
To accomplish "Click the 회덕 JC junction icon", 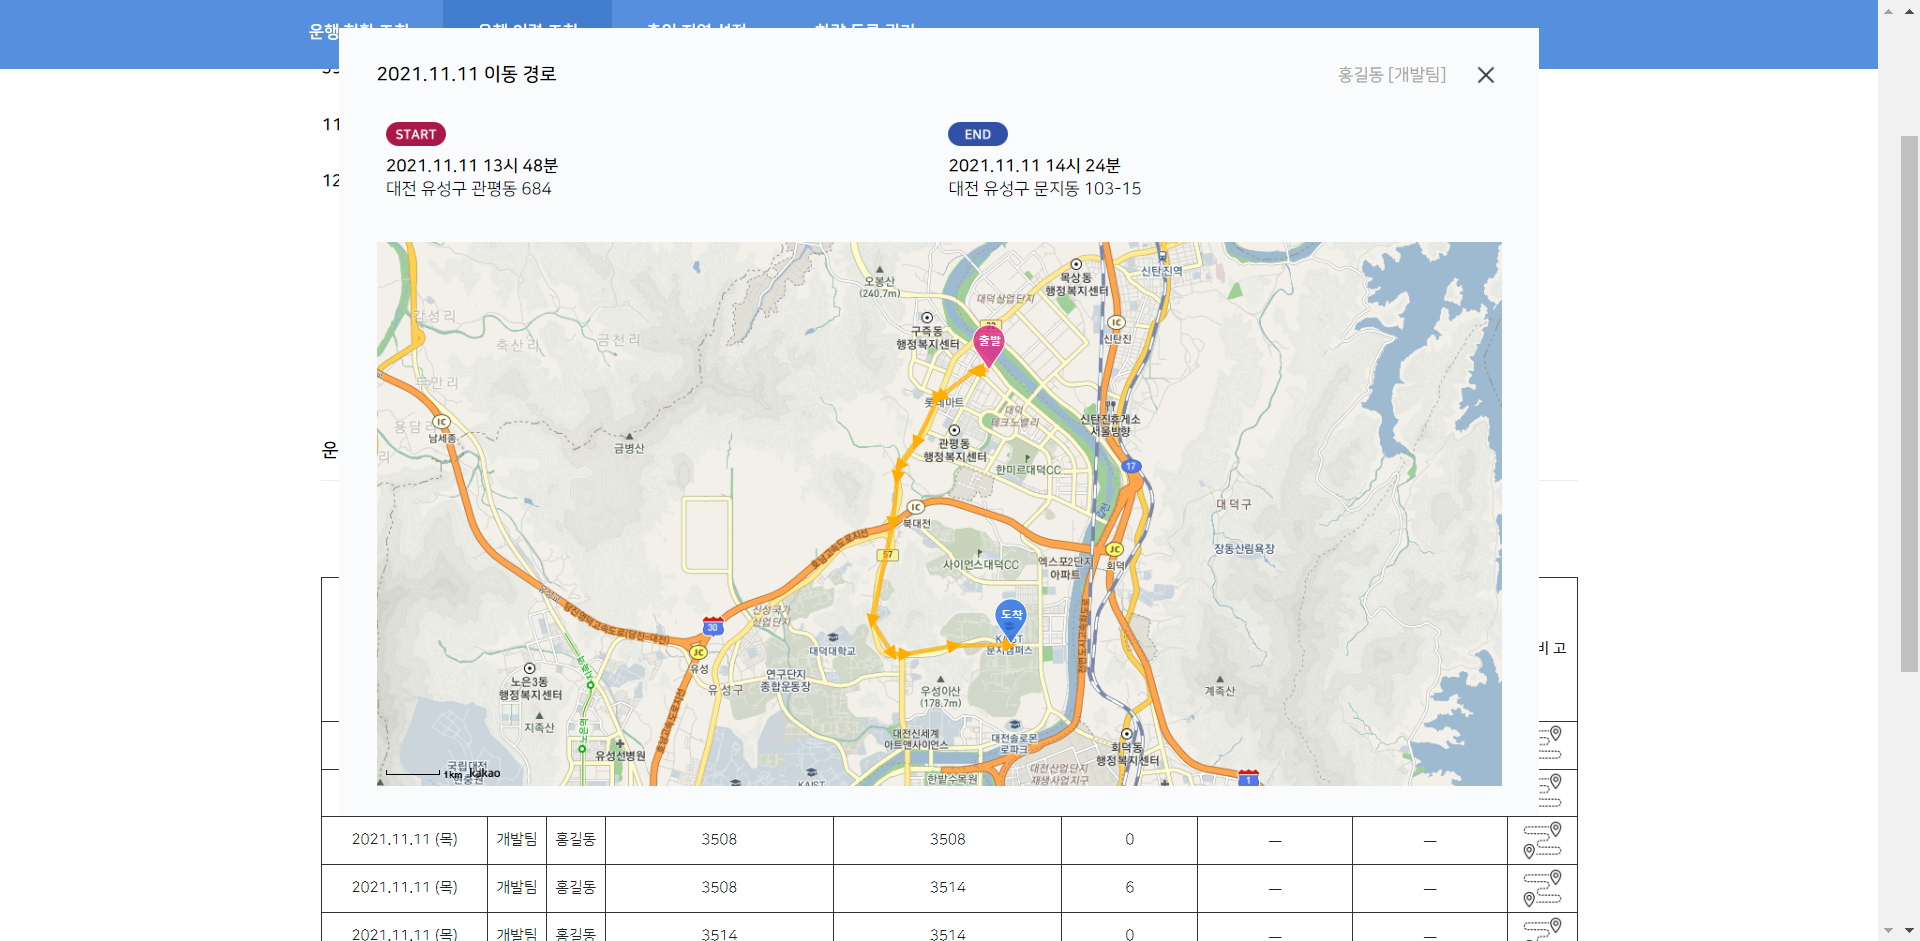I will pos(1114,550).
